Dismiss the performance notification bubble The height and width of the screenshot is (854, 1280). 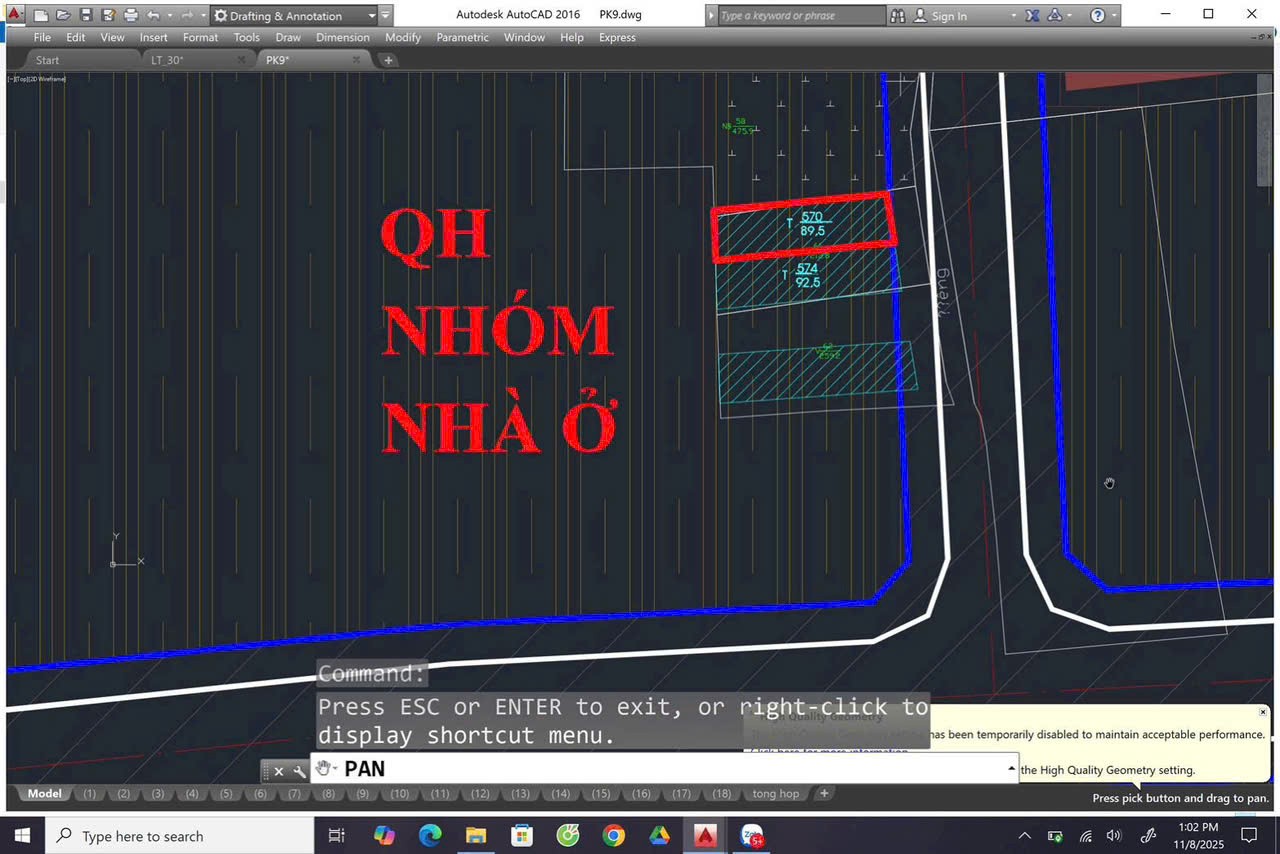1262,712
